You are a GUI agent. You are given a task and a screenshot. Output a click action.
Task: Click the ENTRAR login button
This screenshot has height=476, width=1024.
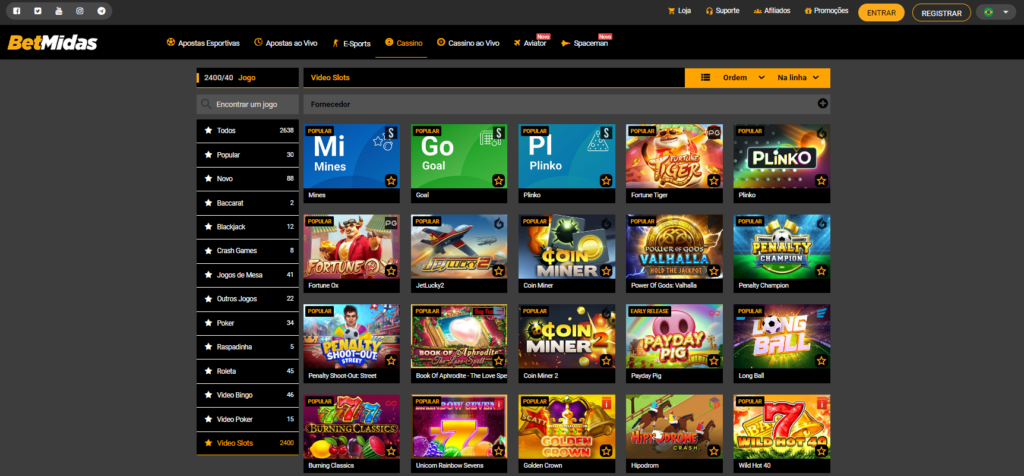(x=881, y=12)
